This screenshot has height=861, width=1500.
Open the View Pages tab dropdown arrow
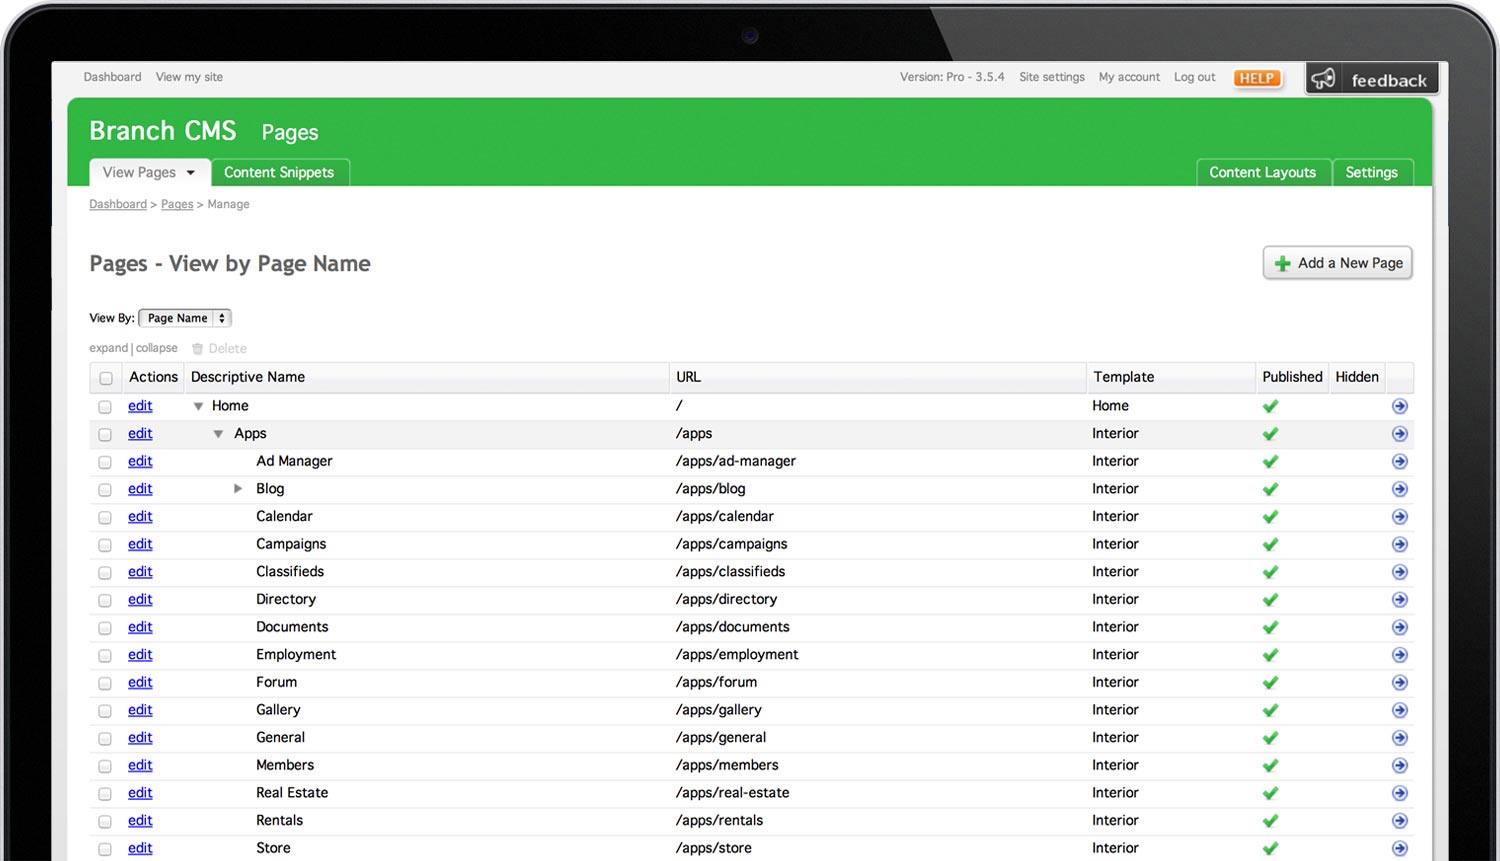click(191, 173)
